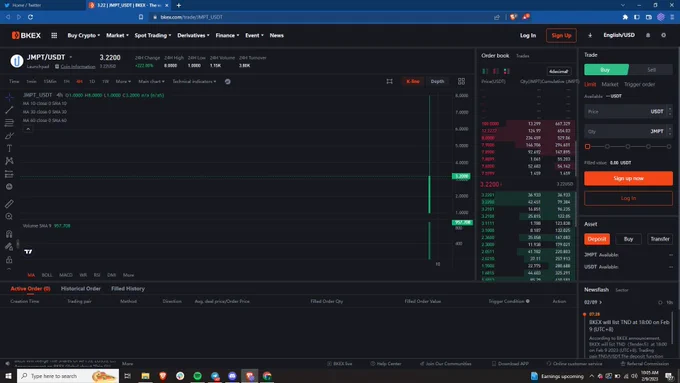The height and width of the screenshot is (383, 680).
Task: Open the Filled History tab
Action: [128, 289]
